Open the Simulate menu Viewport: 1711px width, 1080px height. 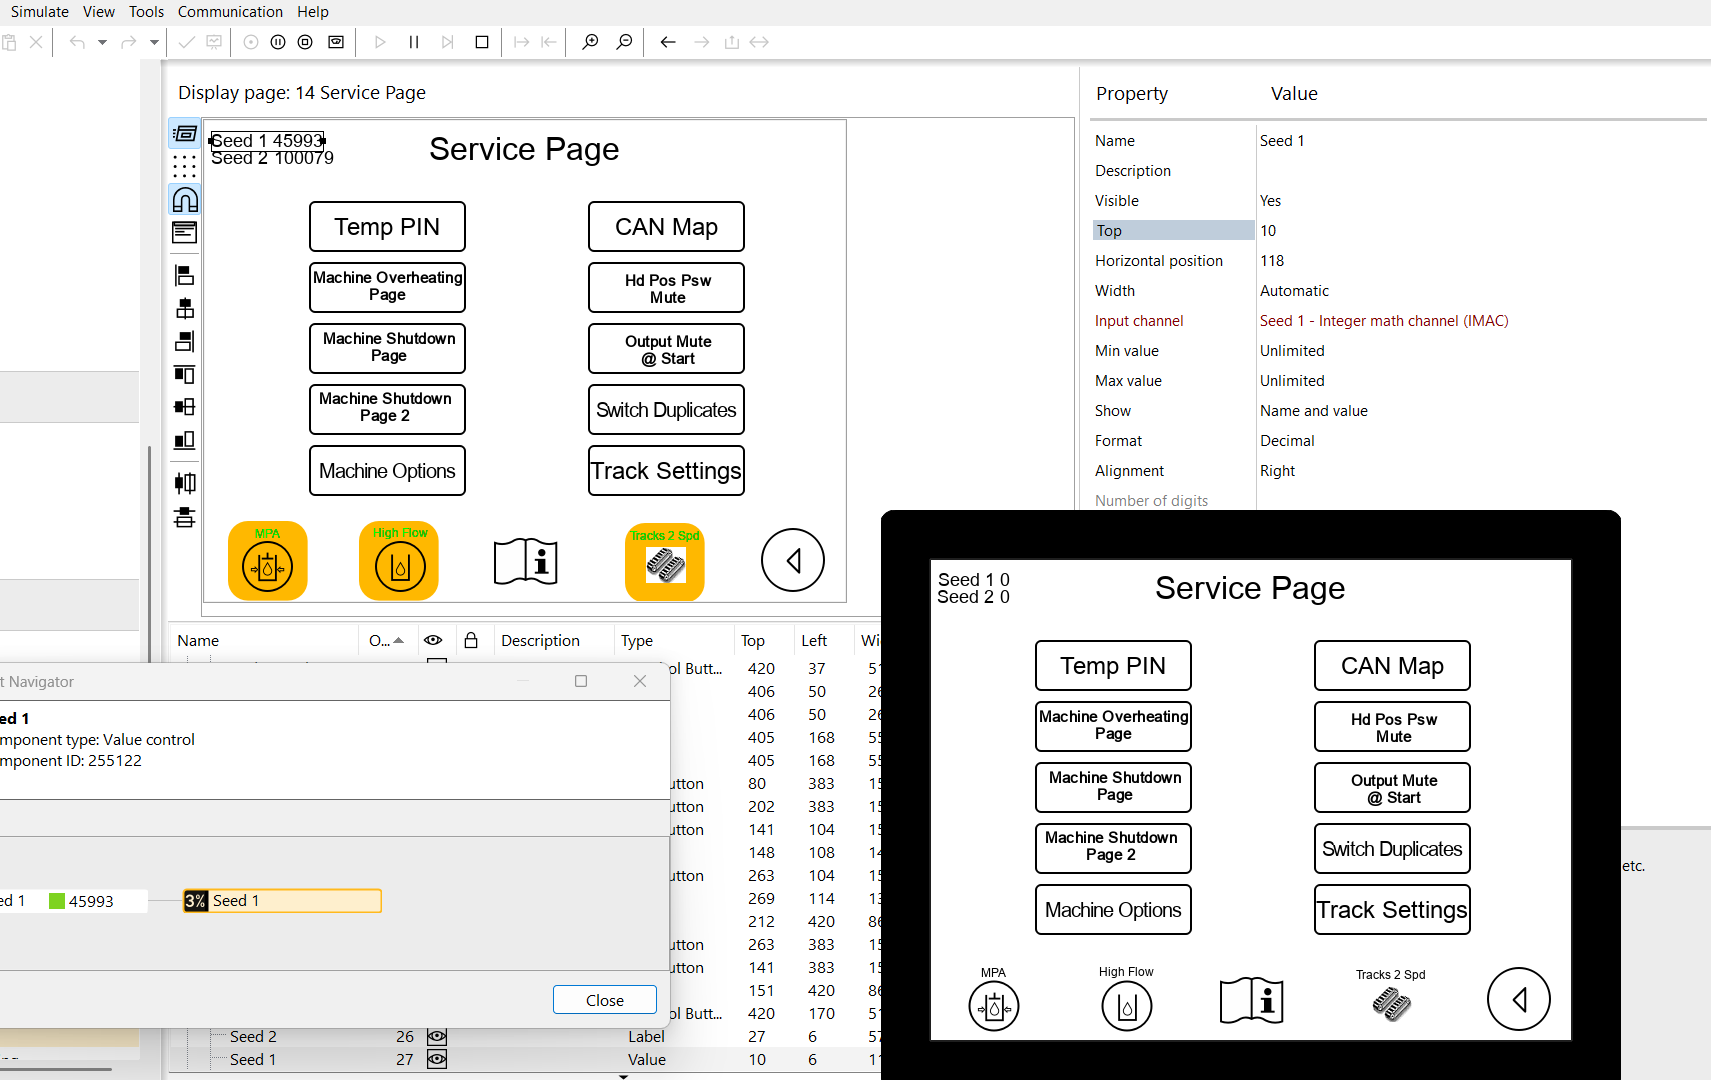[x=40, y=12]
